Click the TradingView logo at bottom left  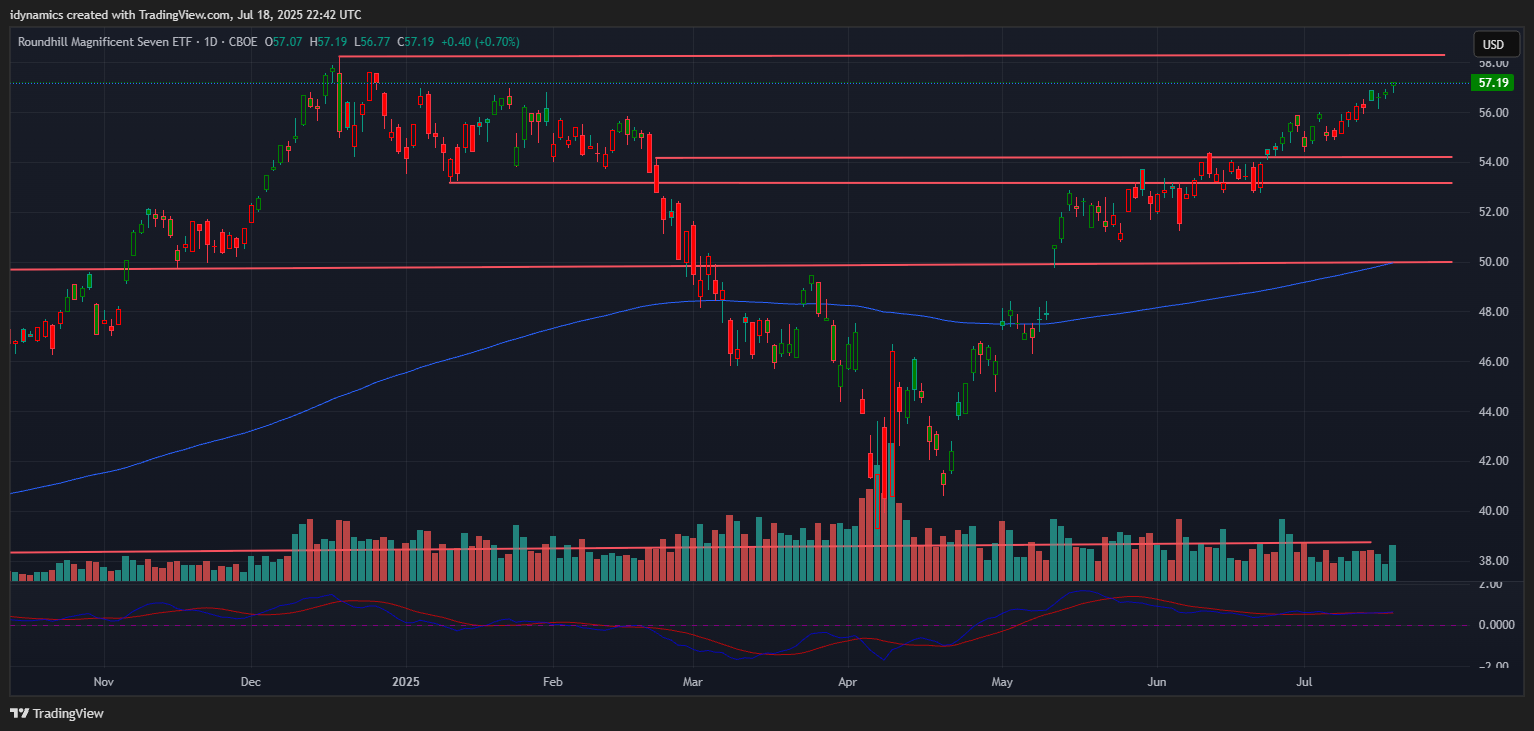(x=57, y=713)
